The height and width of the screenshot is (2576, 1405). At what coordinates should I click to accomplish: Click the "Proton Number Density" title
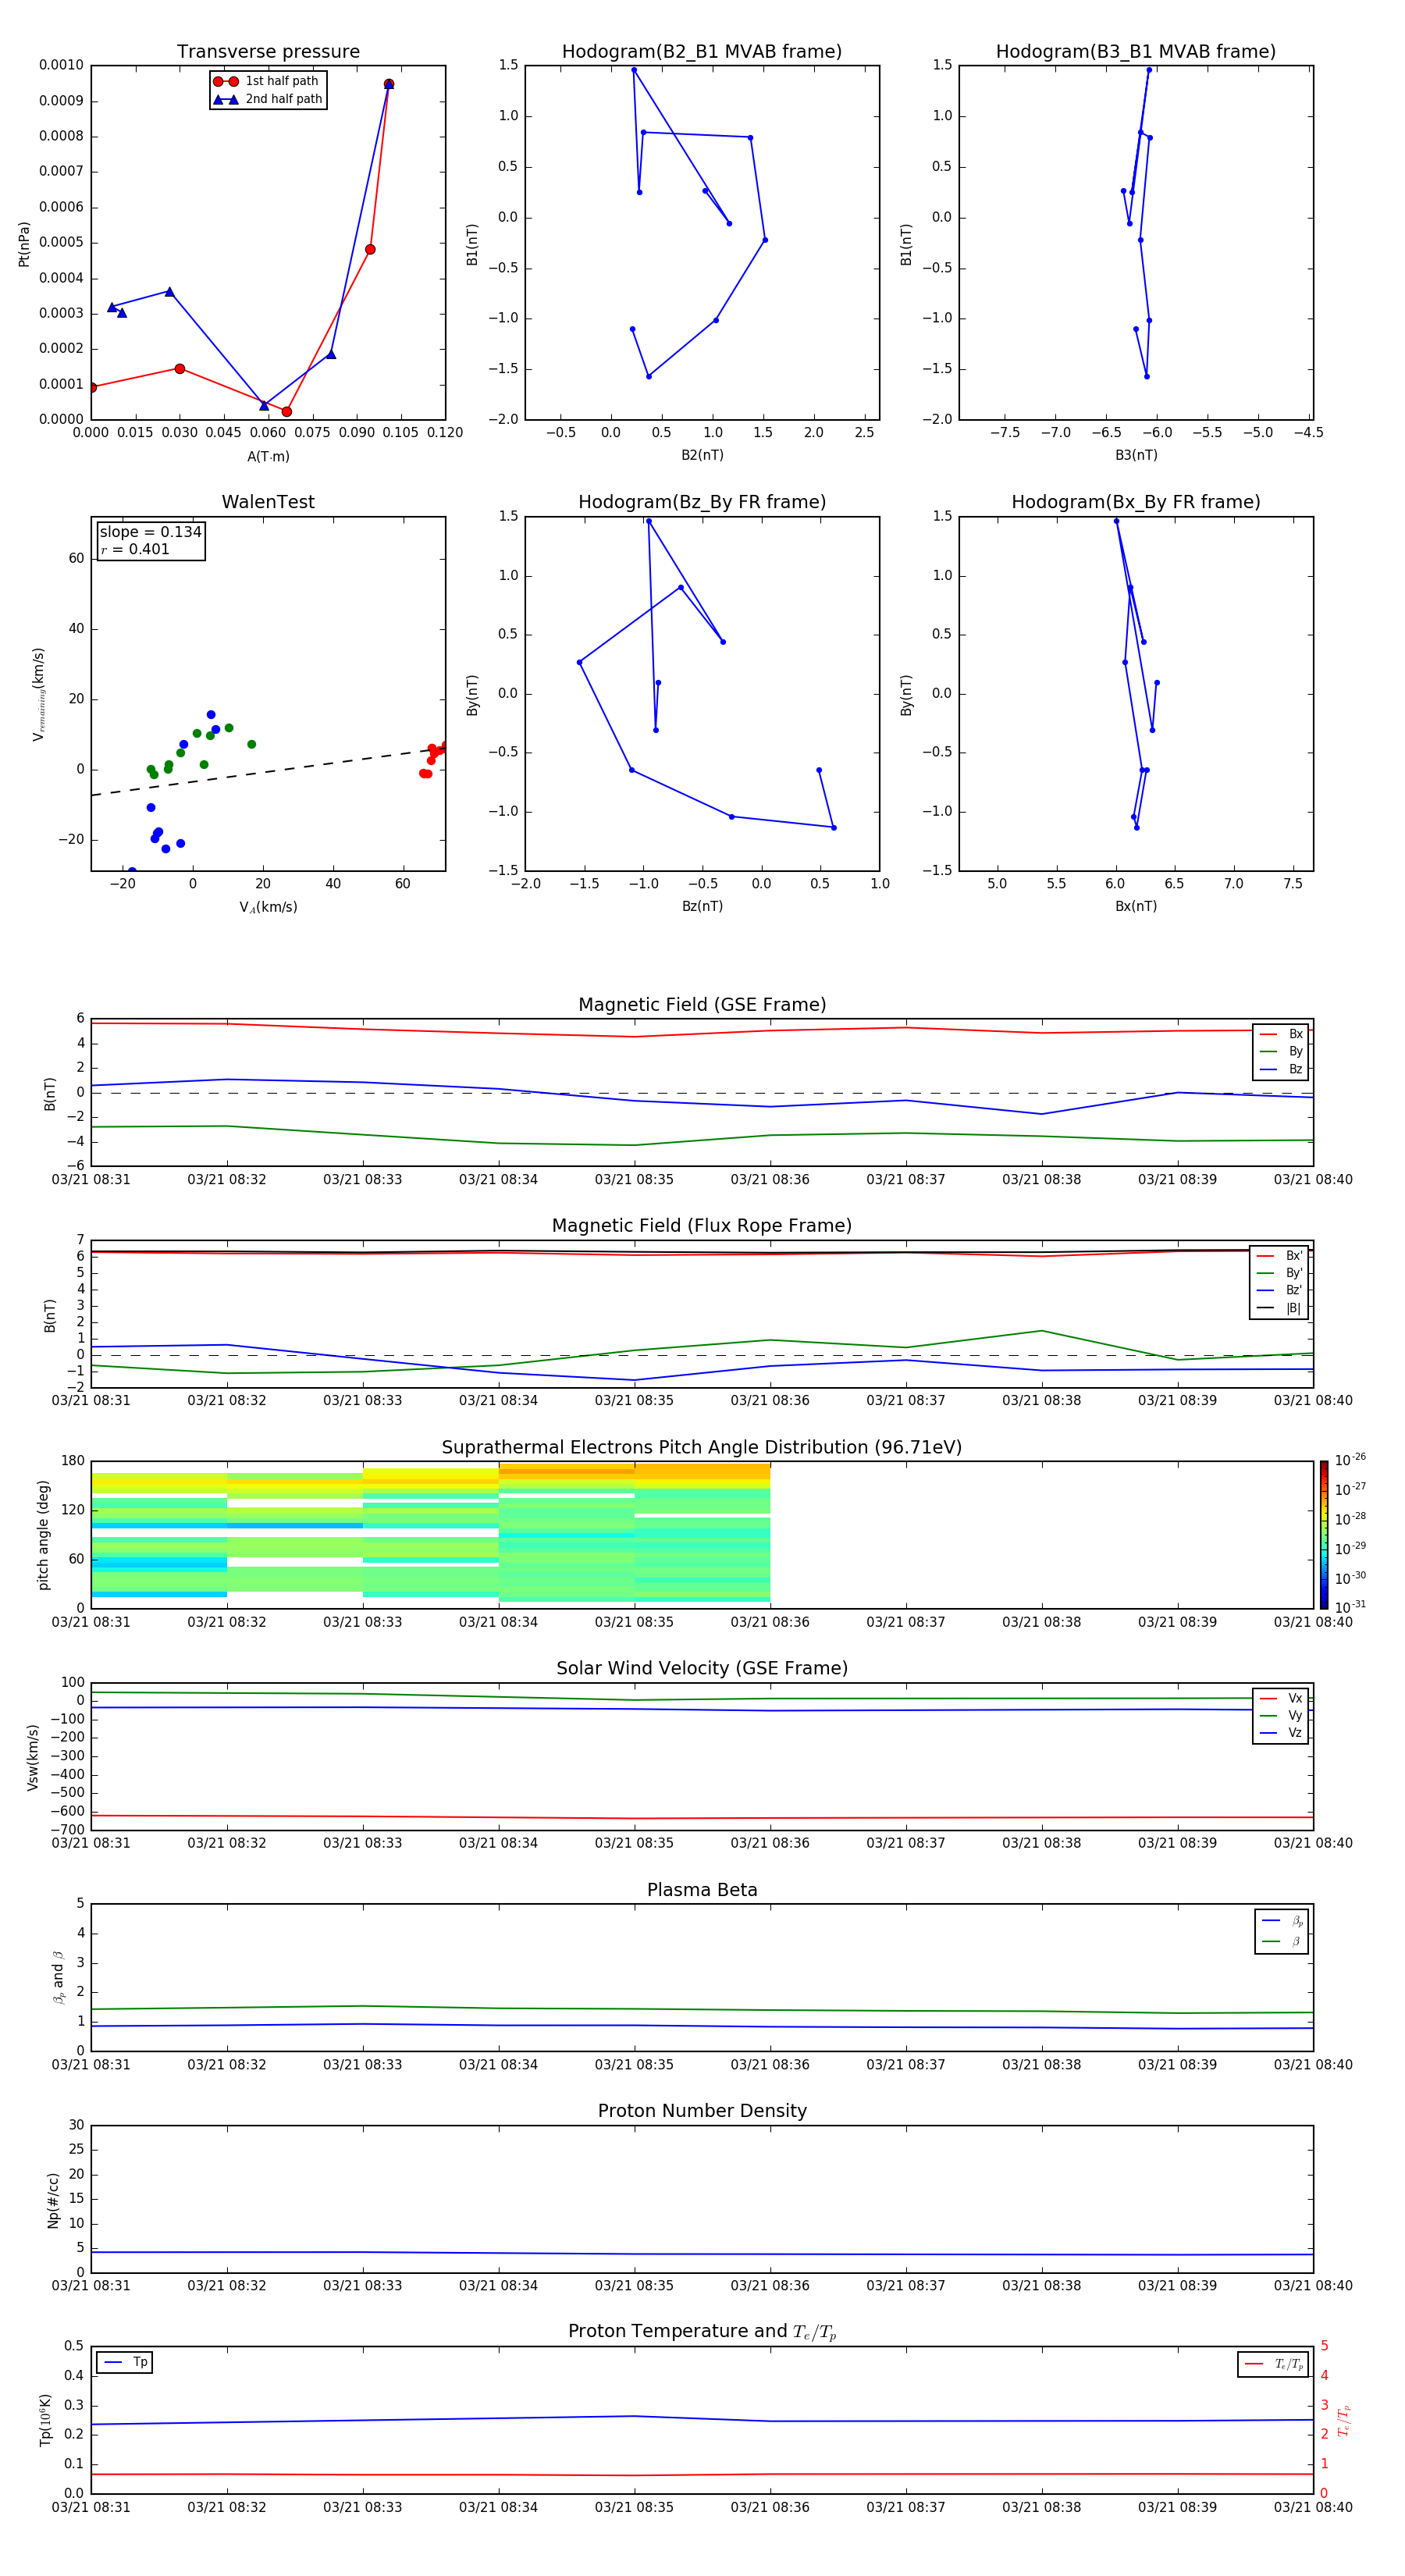click(702, 2111)
